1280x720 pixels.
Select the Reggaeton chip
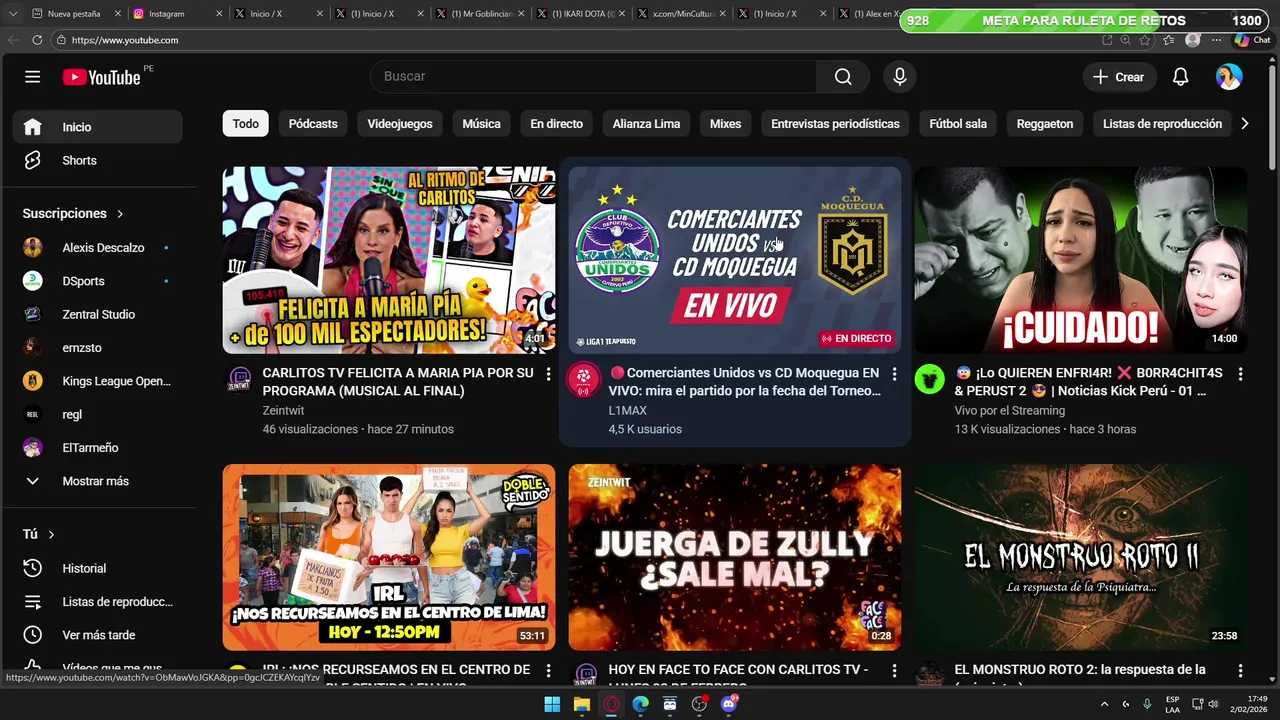[x=1045, y=124]
